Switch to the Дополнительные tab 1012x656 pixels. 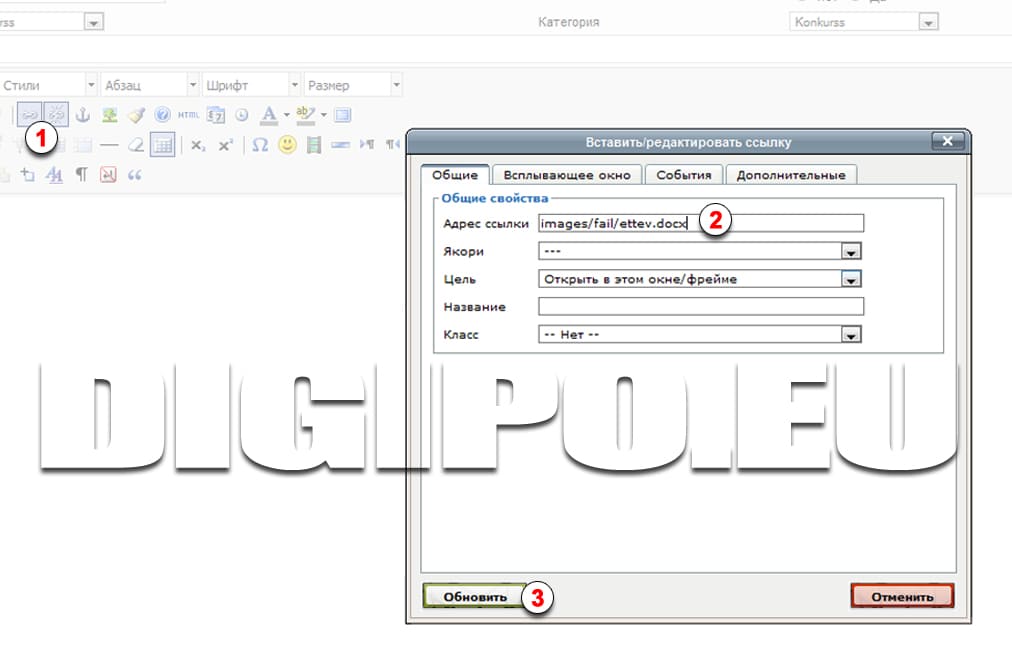790,175
